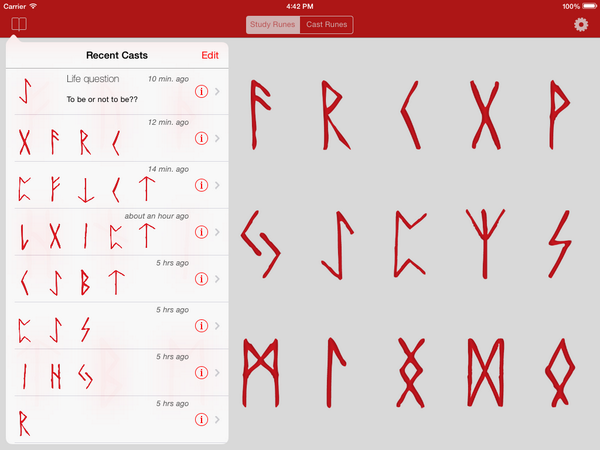Switch to the Study Runes tab
The width and height of the screenshot is (600, 450).
(272, 24)
